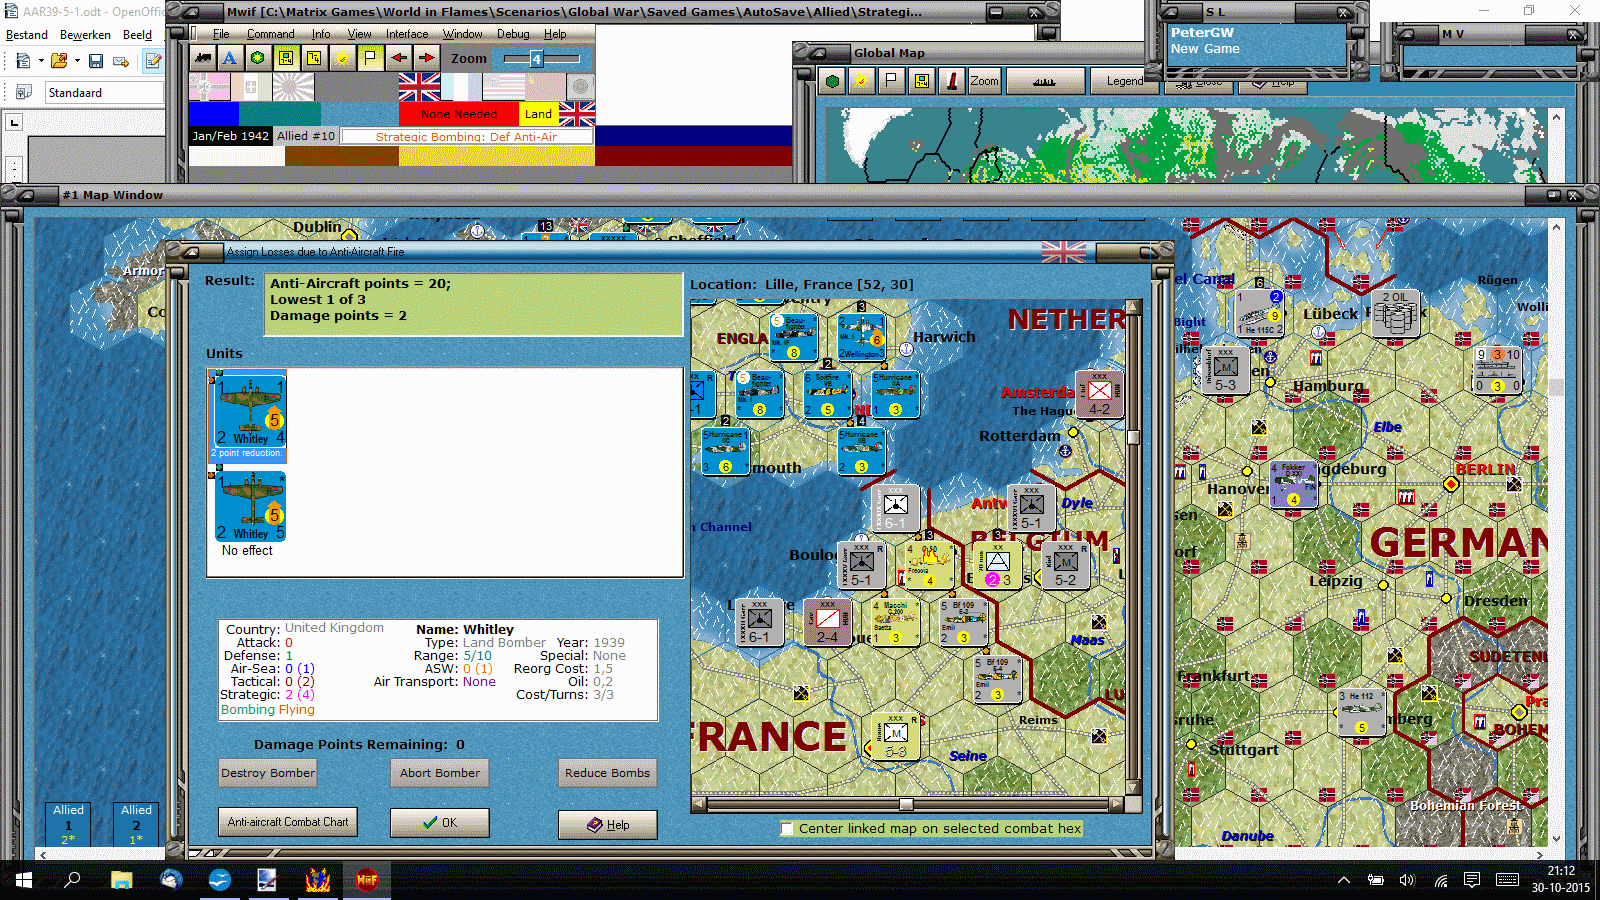Click the Help button in the losses dialog
This screenshot has width=1600, height=900.
click(x=608, y=825)
